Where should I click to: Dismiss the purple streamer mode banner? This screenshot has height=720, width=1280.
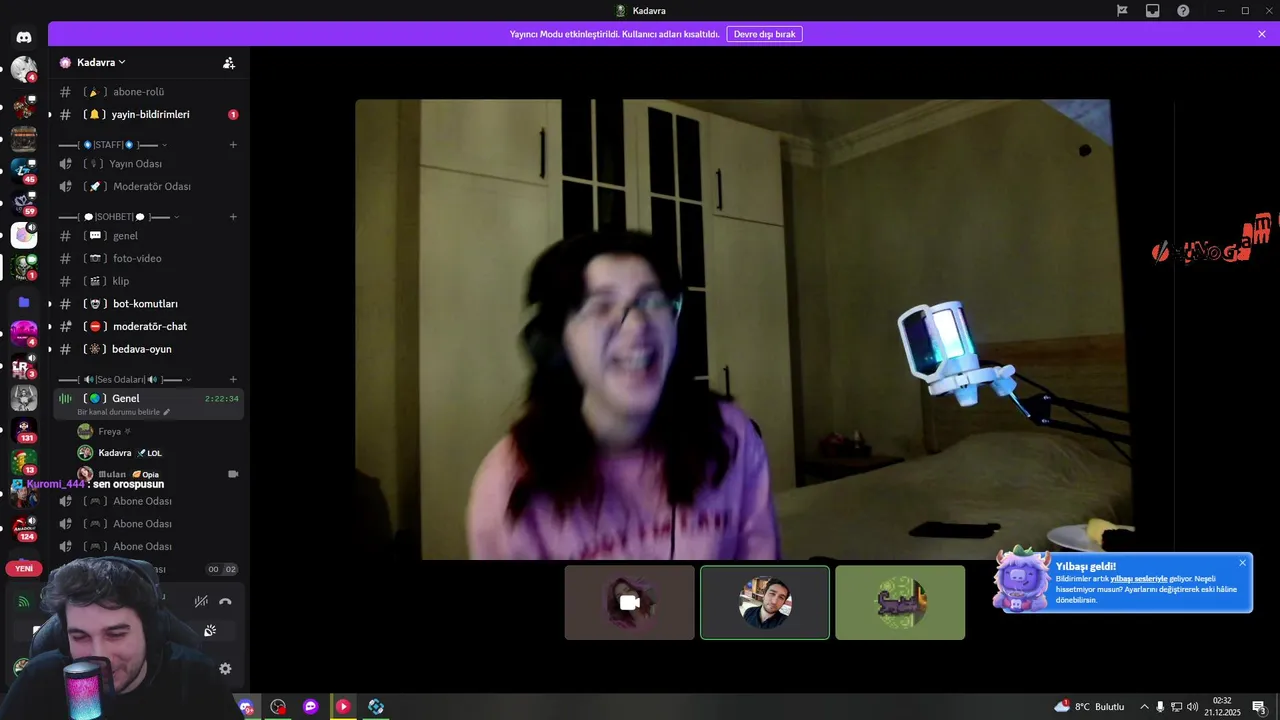pos(1262,34)
